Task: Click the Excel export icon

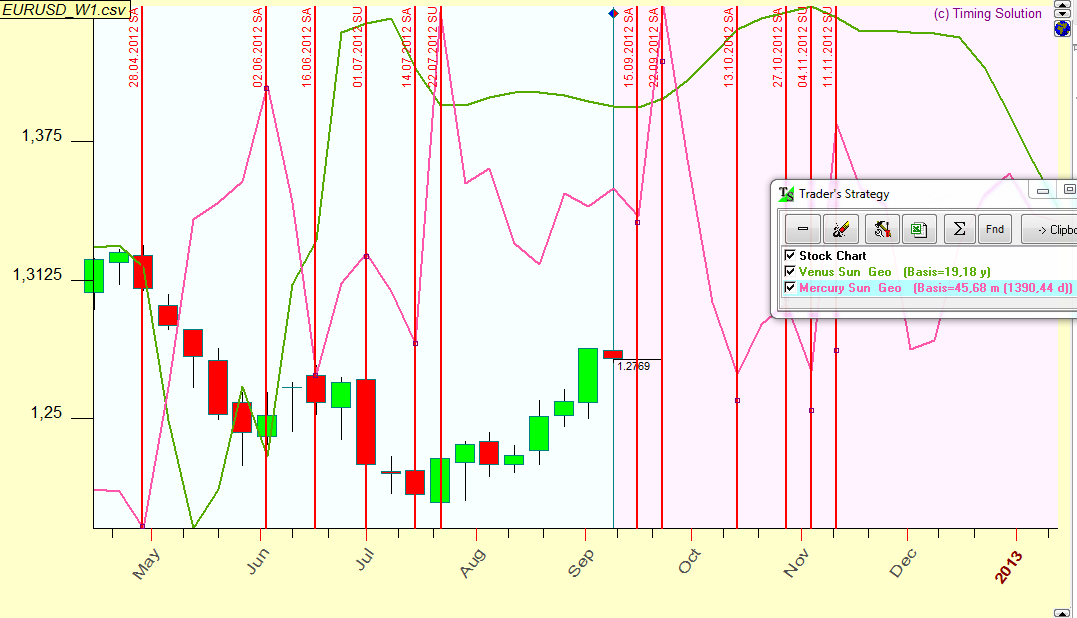Action: click(x=918, y=229)
